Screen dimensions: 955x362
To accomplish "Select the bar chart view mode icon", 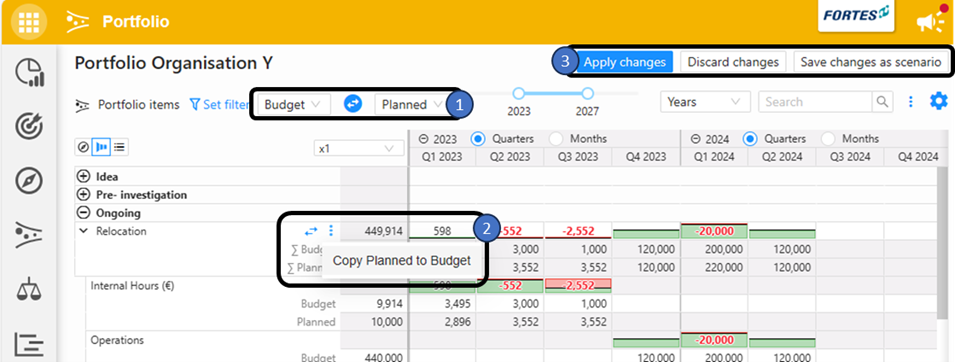I will tap(100, 147).
